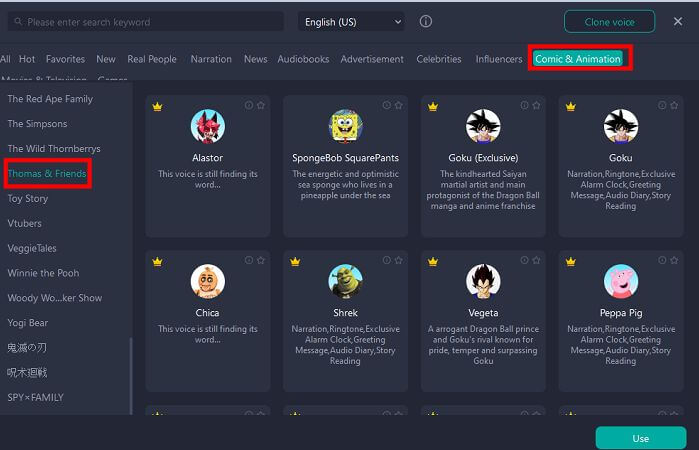Image resolution: width=699 pixels, height=450 pixels.
Task: Select the Toy Story category
Action: (x=28, y=198)
